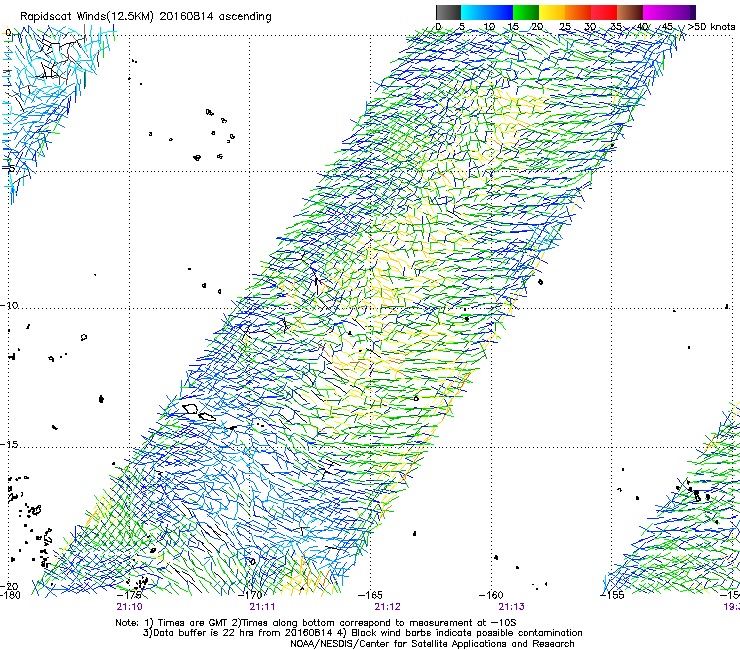Click the cyan-blue 5-15 knots legend band

click(x=487, y=12)
